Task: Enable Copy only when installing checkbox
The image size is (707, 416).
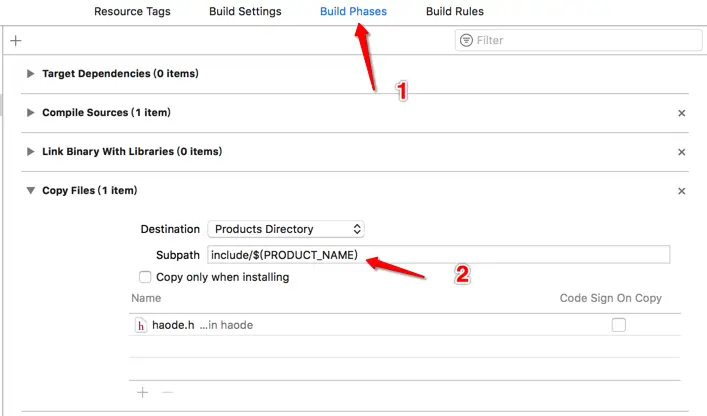Action: 146,277
